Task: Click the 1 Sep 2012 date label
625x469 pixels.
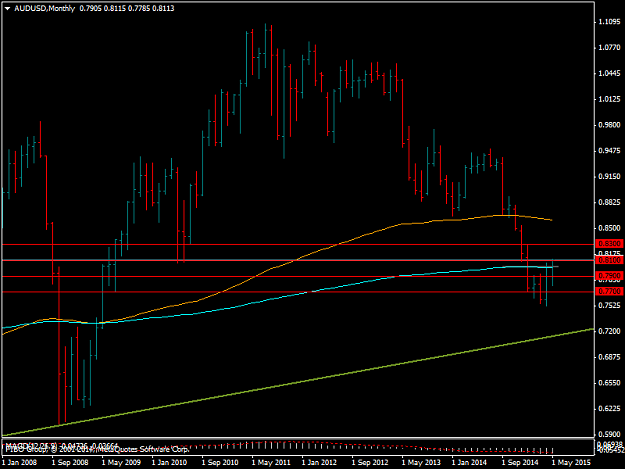Action: point(370,463)
